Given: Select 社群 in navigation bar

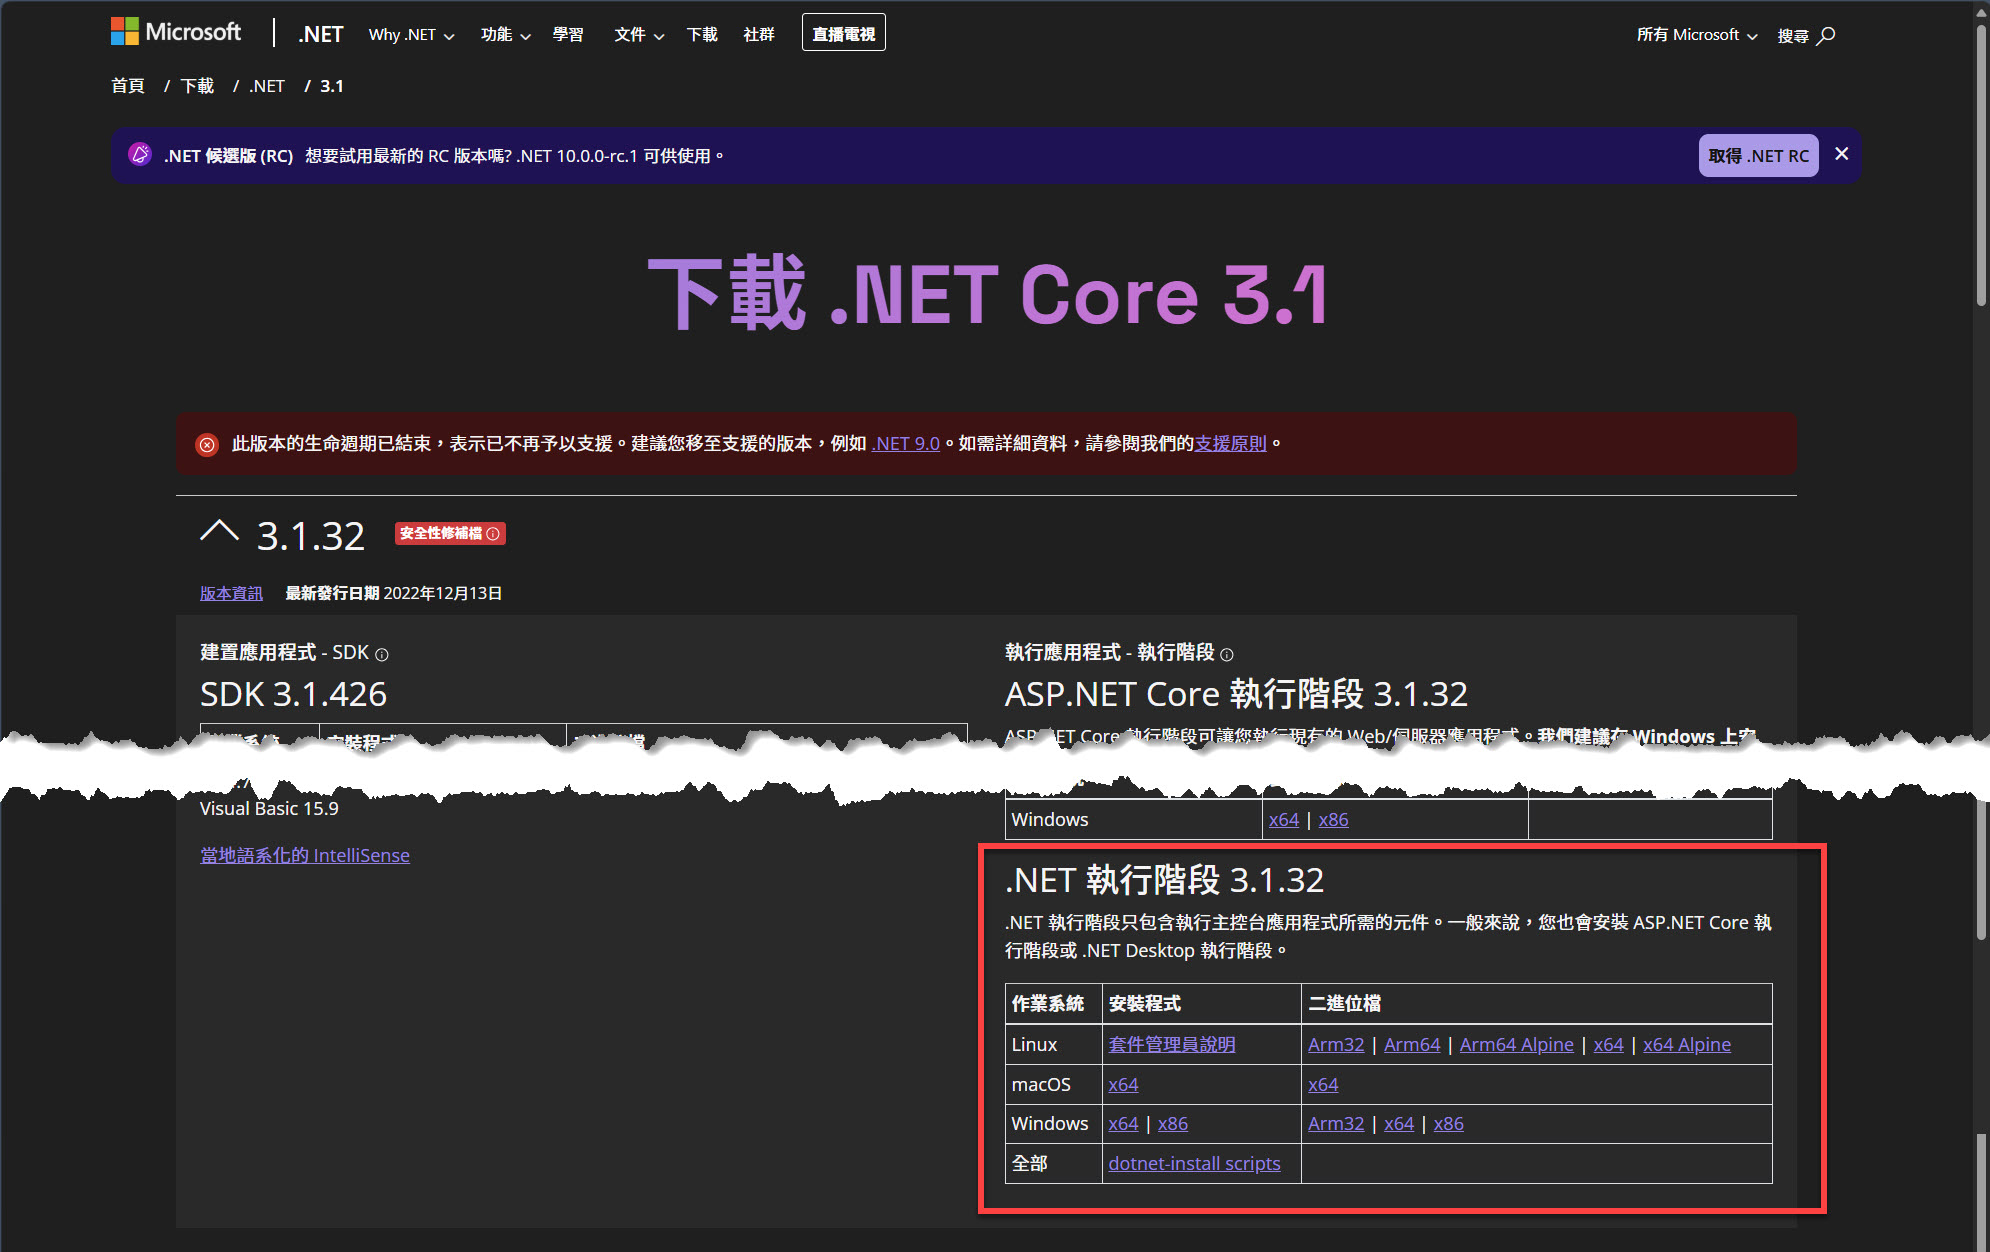Looking at the screenshot, I should (759, 34).
